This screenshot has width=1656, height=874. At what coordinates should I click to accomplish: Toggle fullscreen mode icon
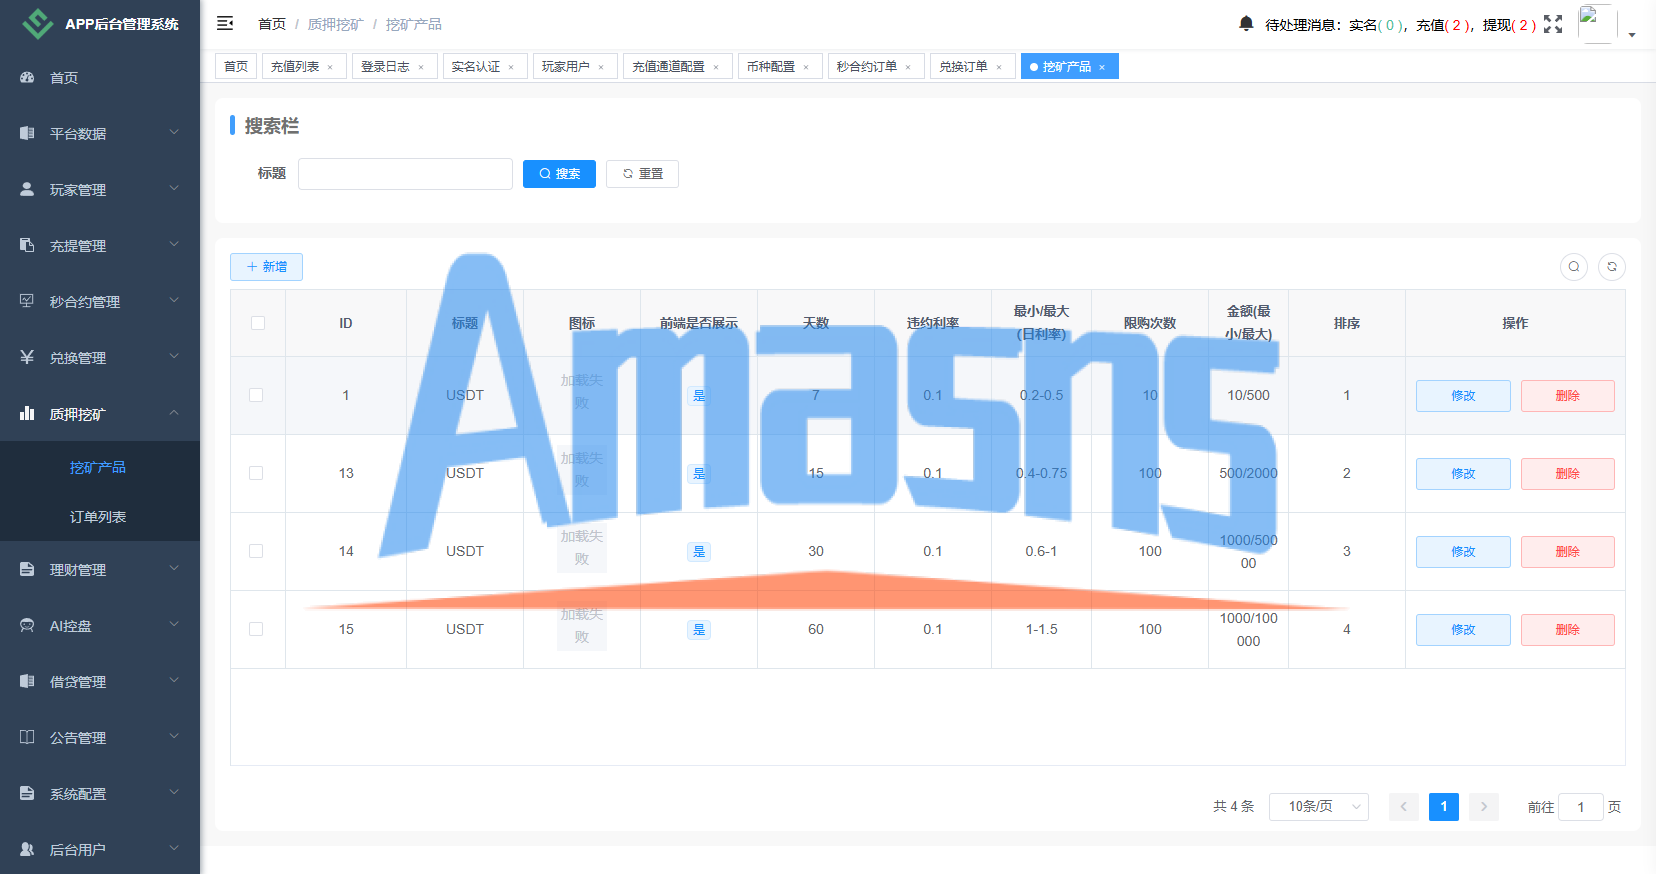(1553, 24)
